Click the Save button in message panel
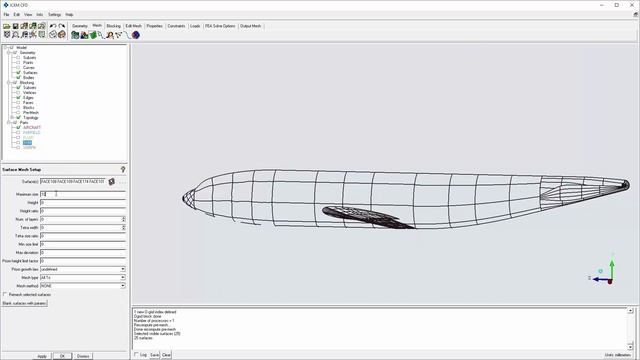This screenshot has height=360, width=640. 154,355
